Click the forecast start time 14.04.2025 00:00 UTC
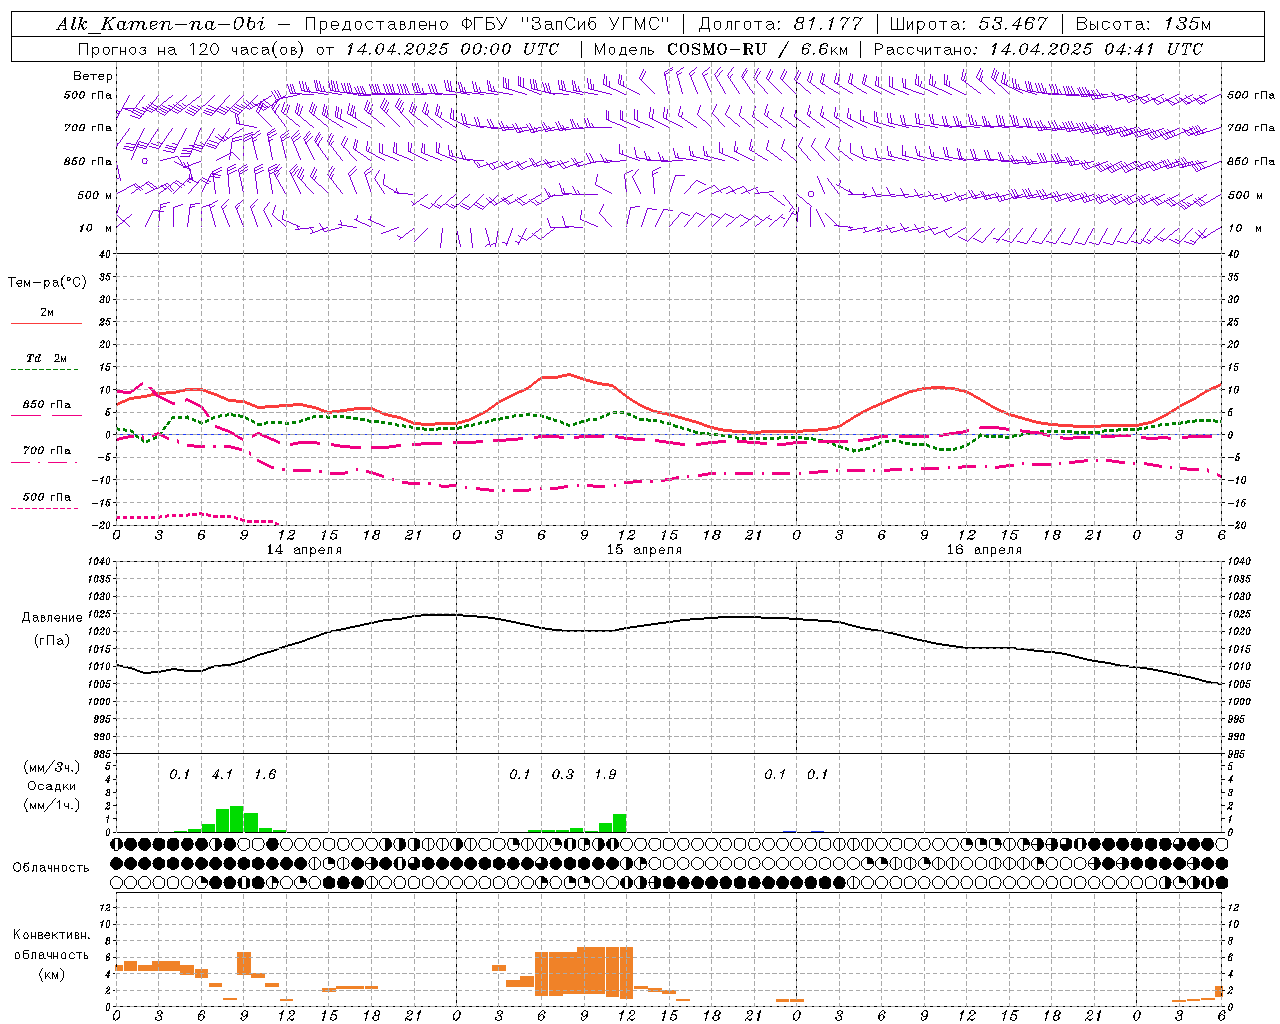Screen dimensions: 1280x1024 coord(452,49)
